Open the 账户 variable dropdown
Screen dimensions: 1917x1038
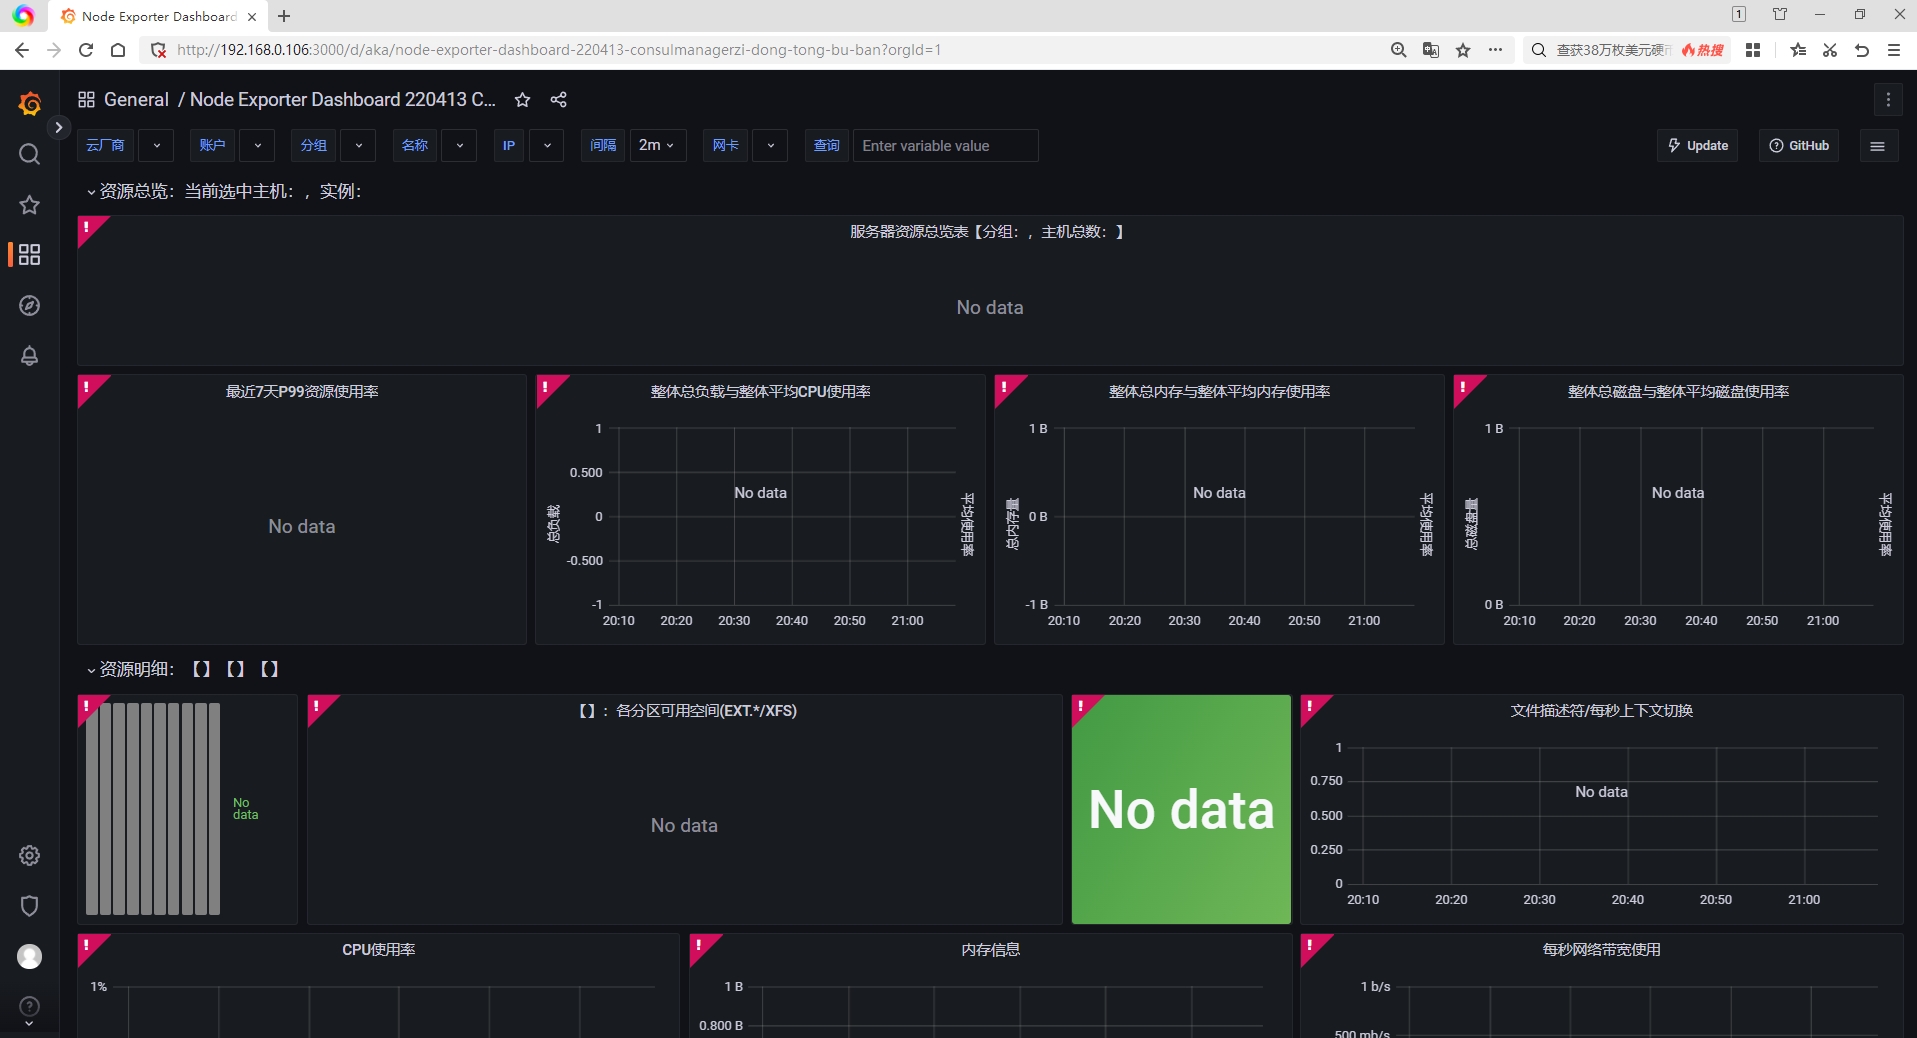(258, 146)
